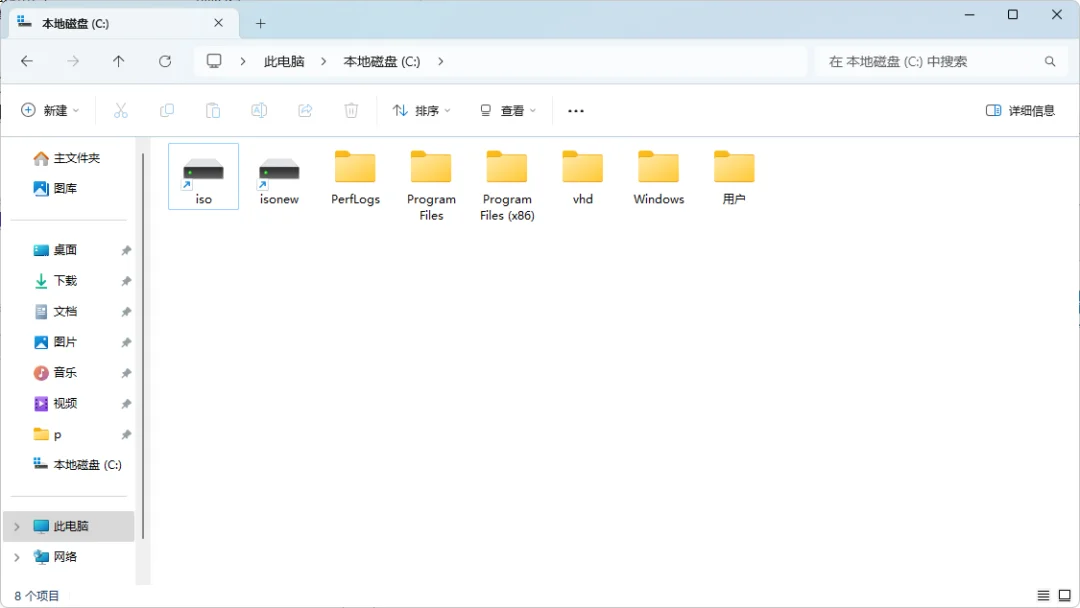Select the 本地磁盘 (C:) tab
1080x608 pixels.
tap(124, 23)
